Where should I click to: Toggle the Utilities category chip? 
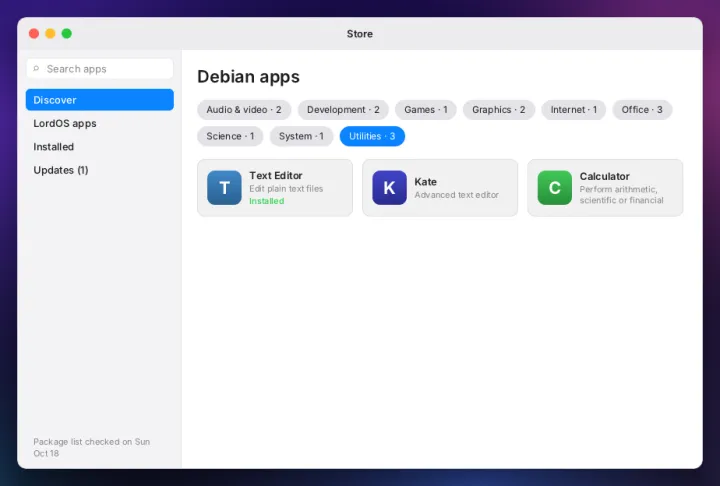372,136
